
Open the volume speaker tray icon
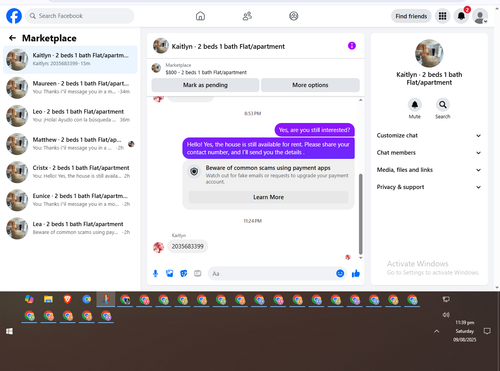446,315
